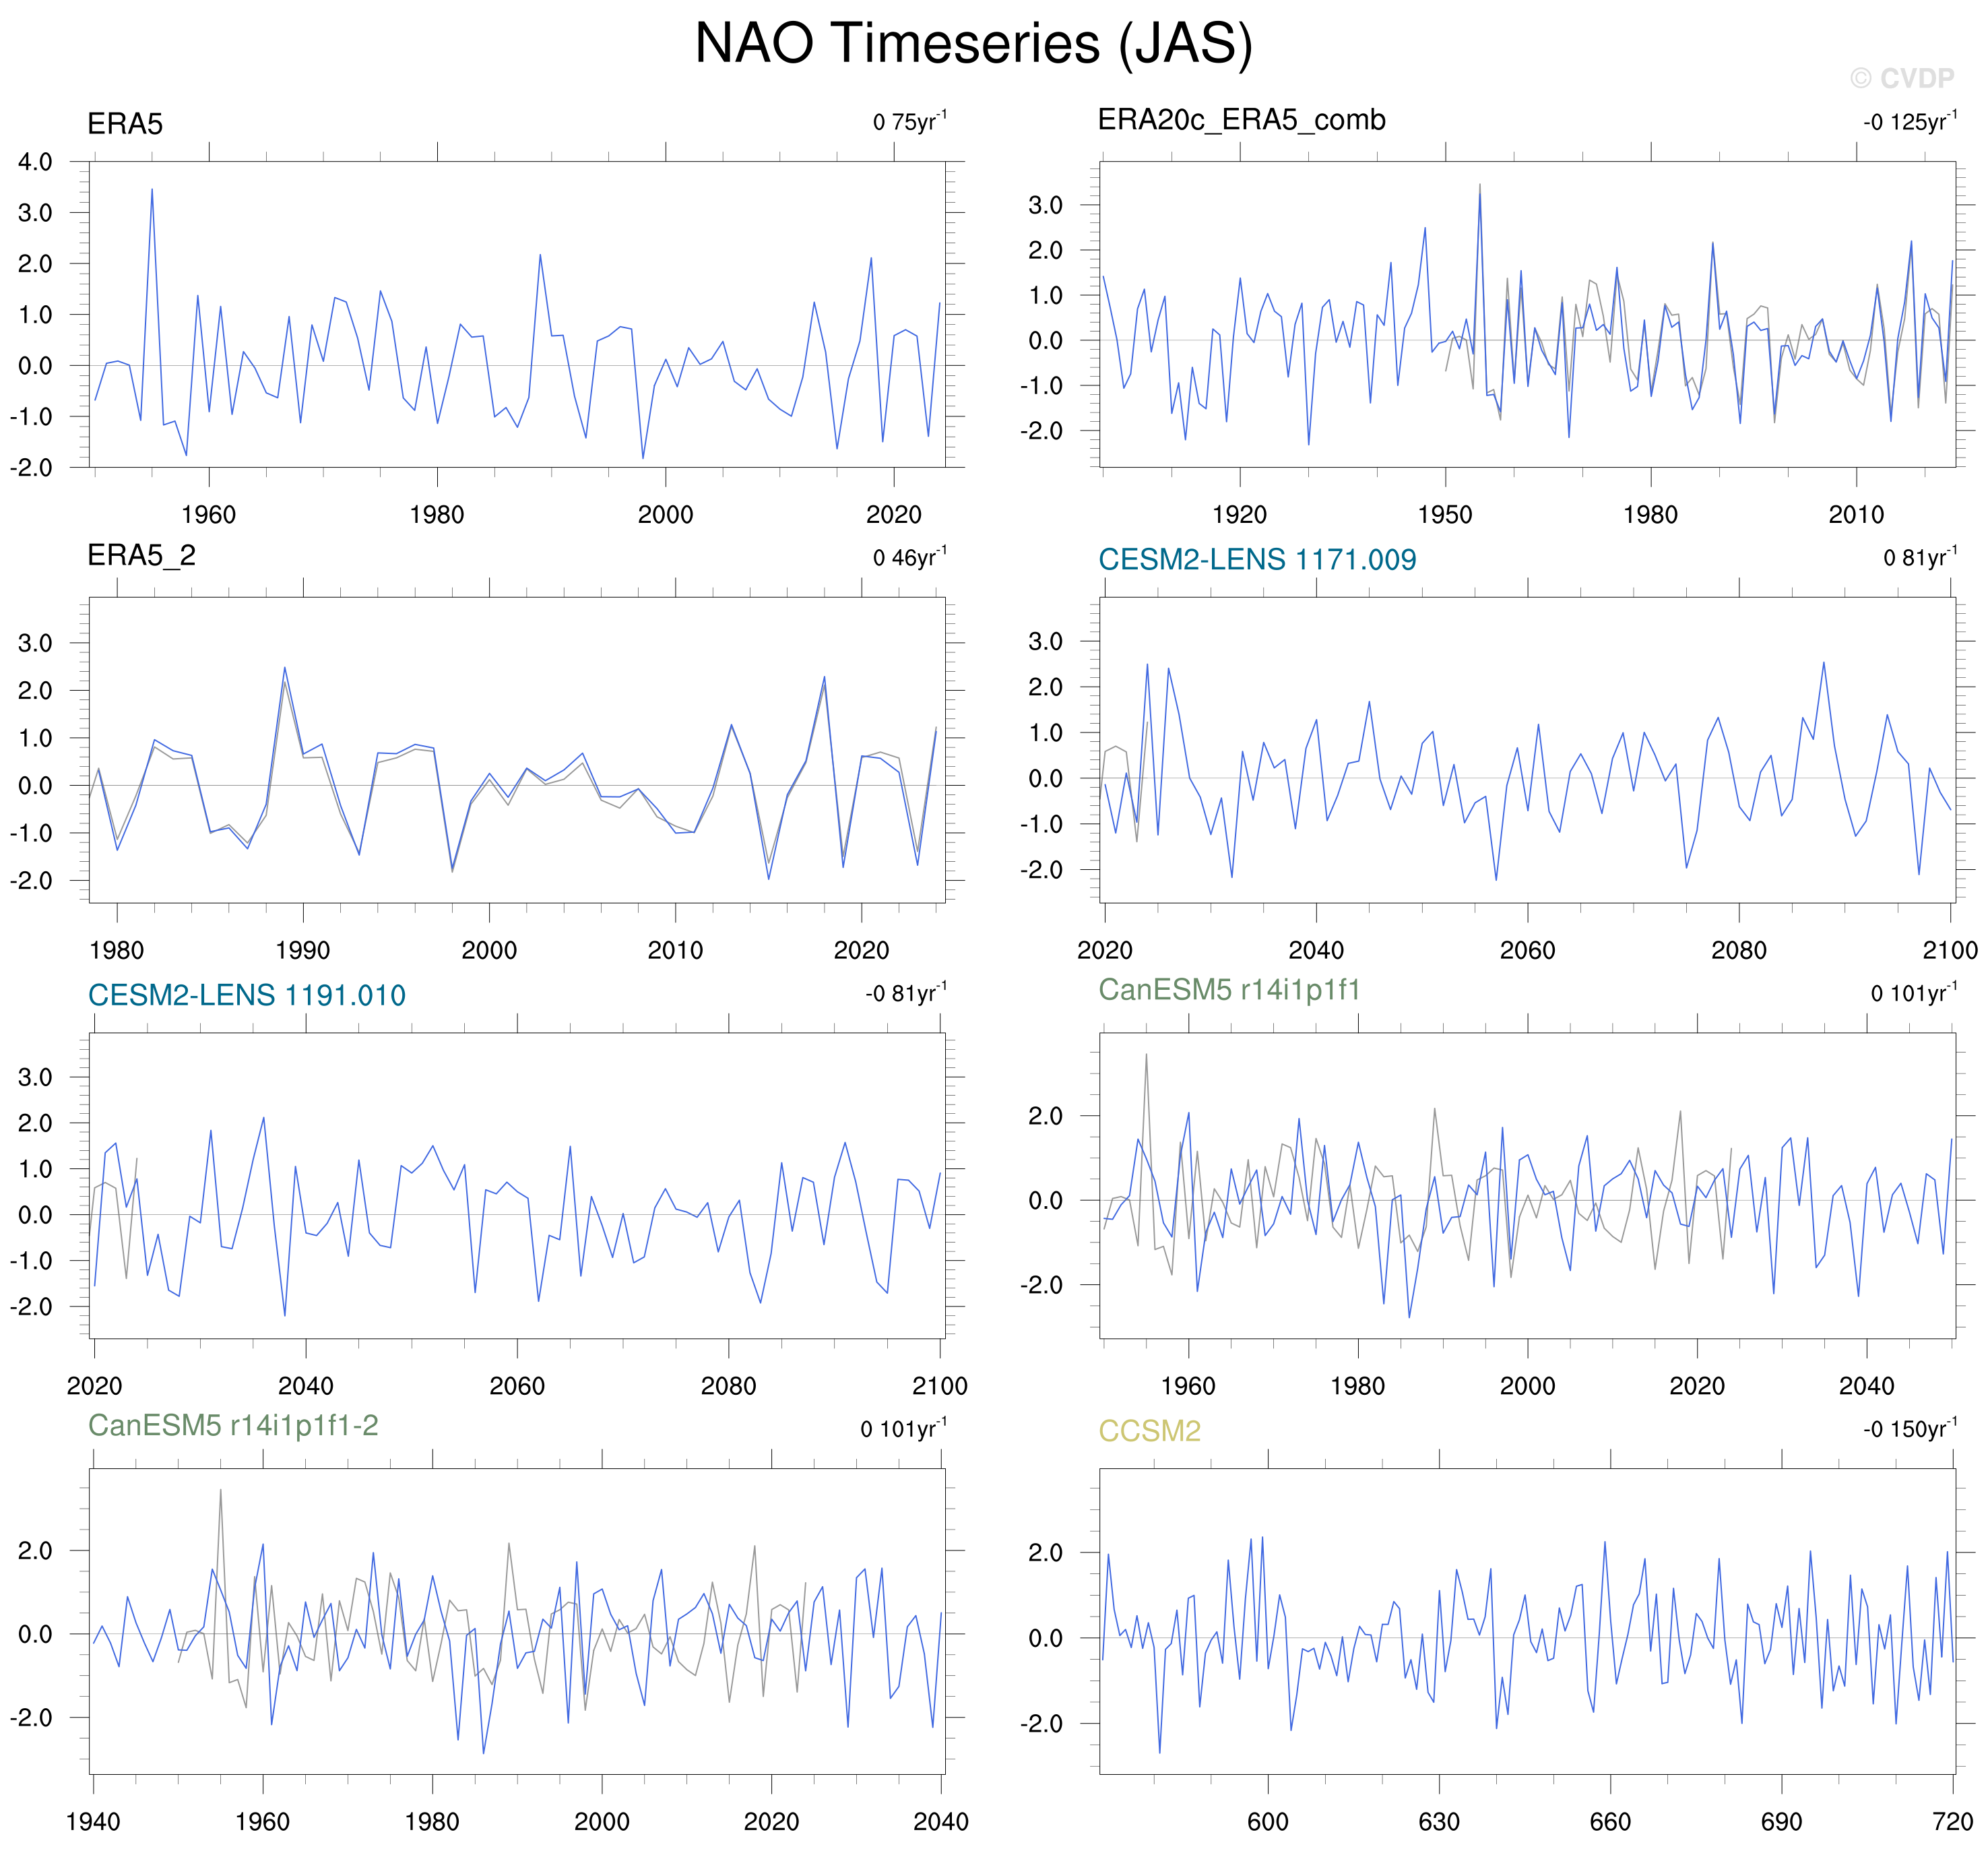Select the CanESM5 r14i1p1f1 label
Screen dimensions: 1988x1851
(x=1229, y=990)
